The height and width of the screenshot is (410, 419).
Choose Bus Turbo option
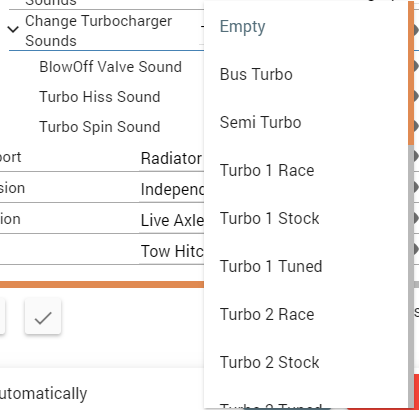click(x=306, y=74)
